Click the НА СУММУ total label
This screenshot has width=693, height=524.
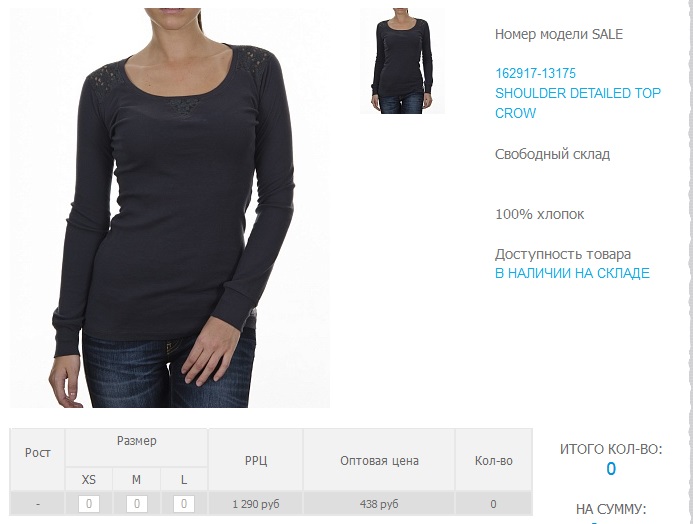pos(611,509)
